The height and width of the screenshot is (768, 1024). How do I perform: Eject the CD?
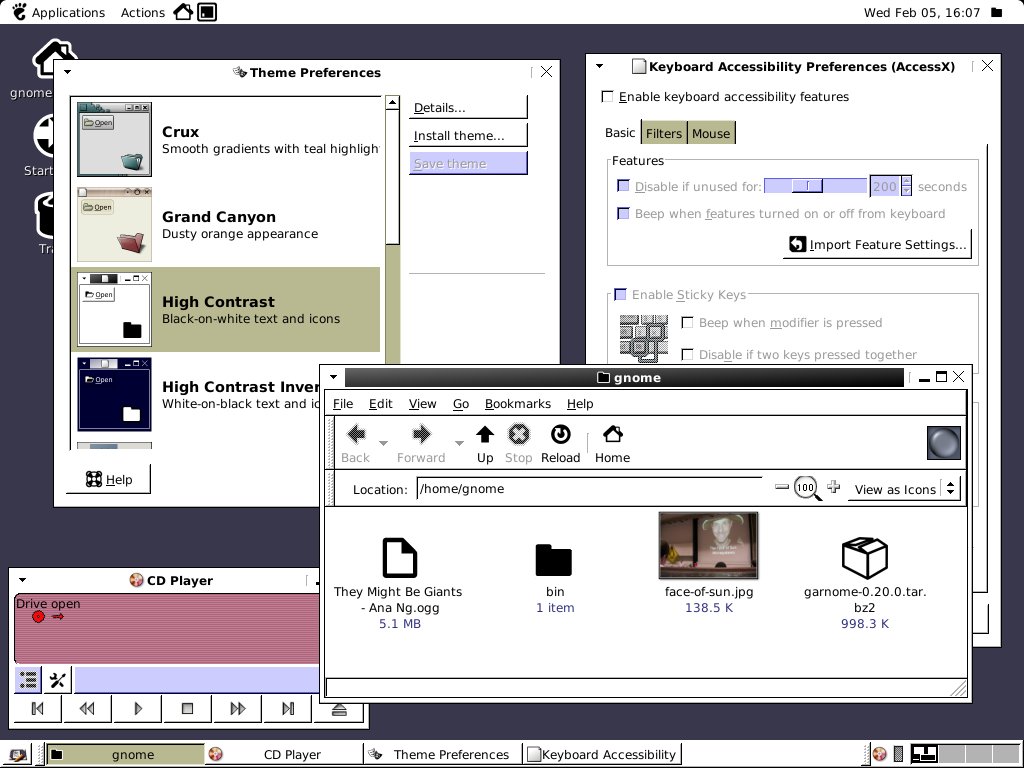[x=339, y=710]
